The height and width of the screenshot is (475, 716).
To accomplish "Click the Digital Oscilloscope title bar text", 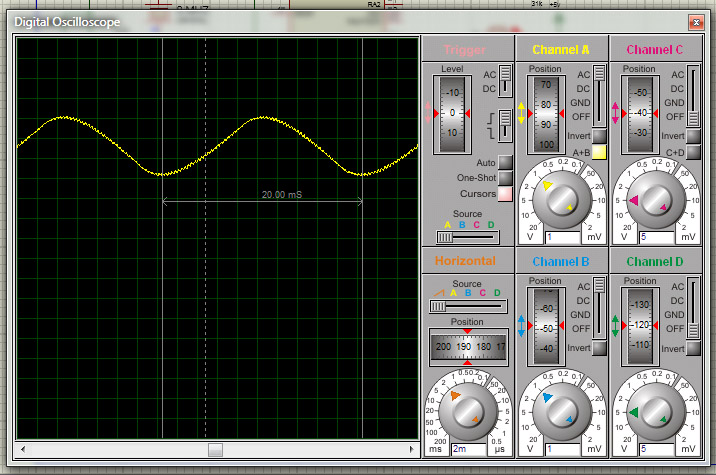I will click(x=67, y=22).
